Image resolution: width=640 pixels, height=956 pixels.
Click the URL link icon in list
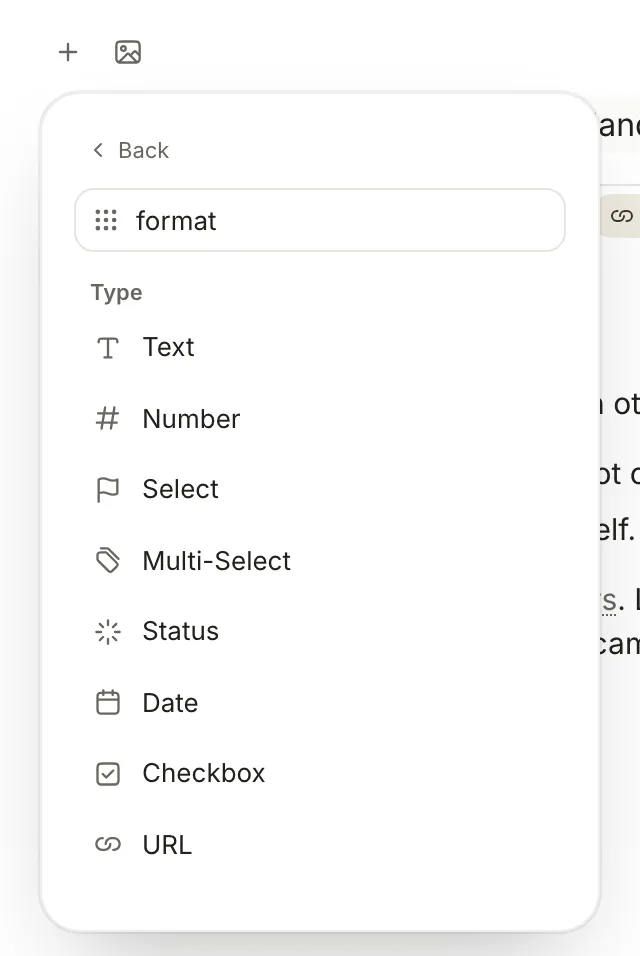pyautogui.click(x=108, y=844)
